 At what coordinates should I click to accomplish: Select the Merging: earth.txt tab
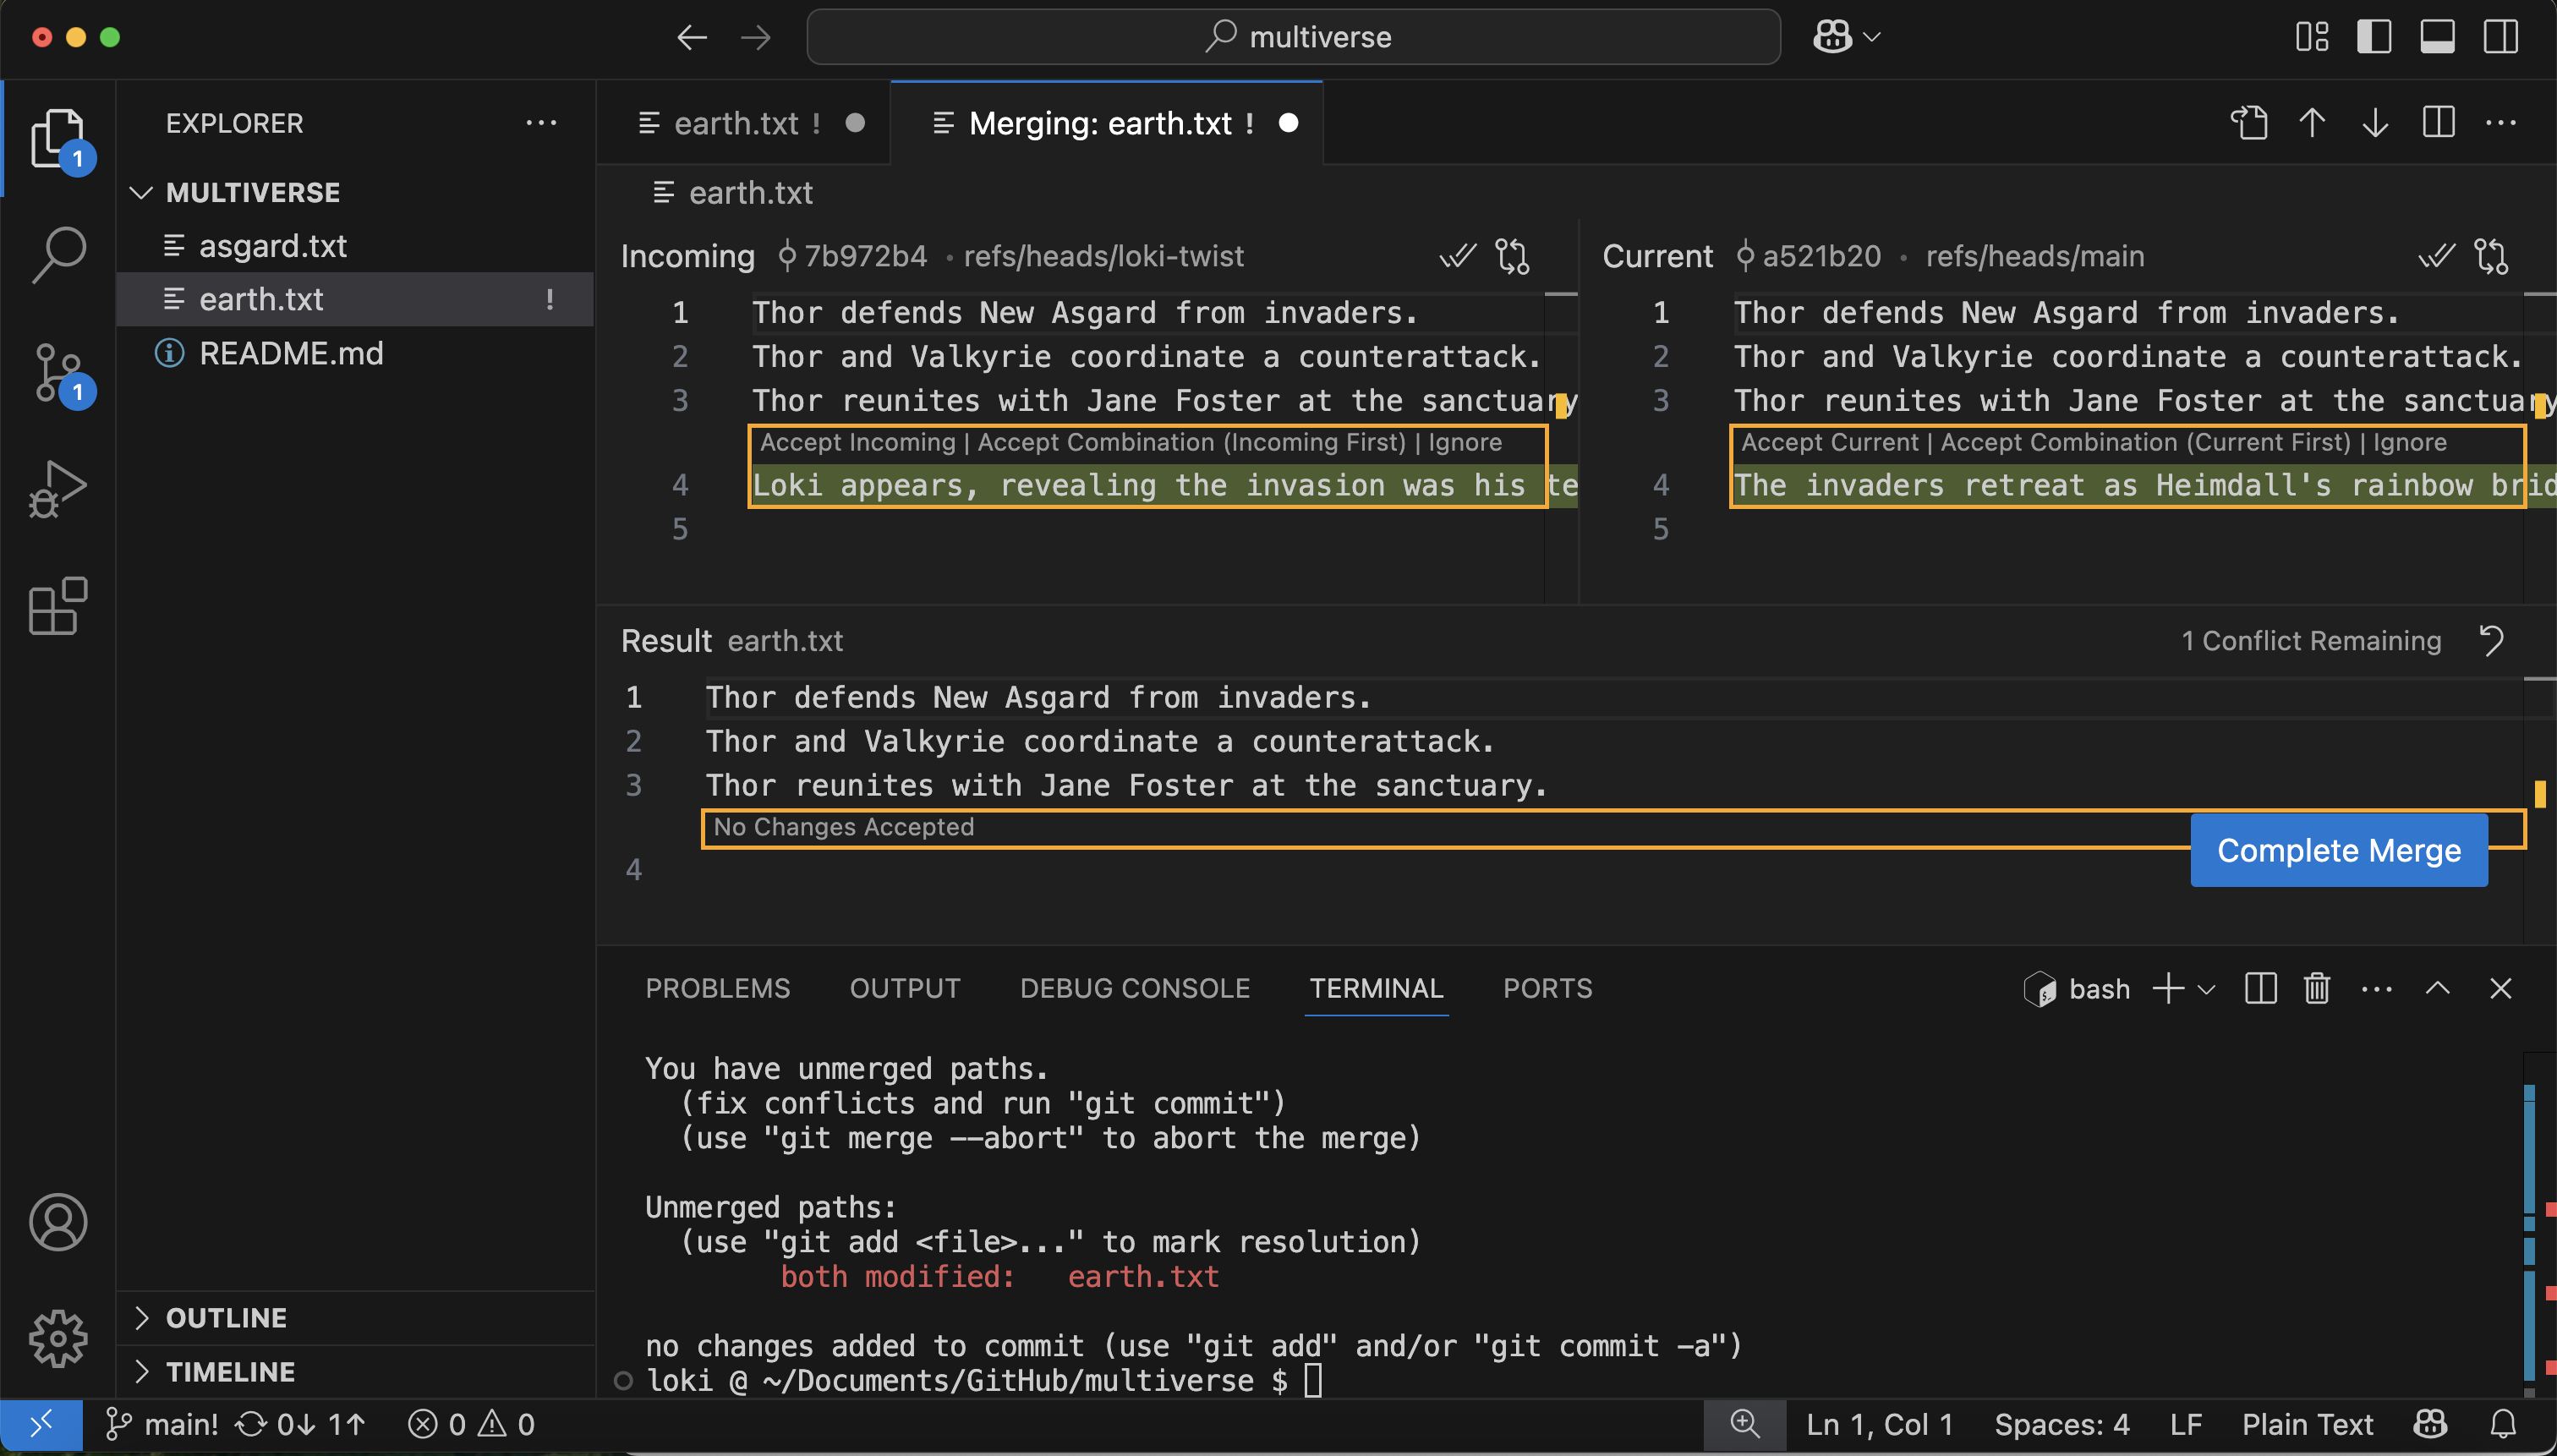[x=1106, y=123]
